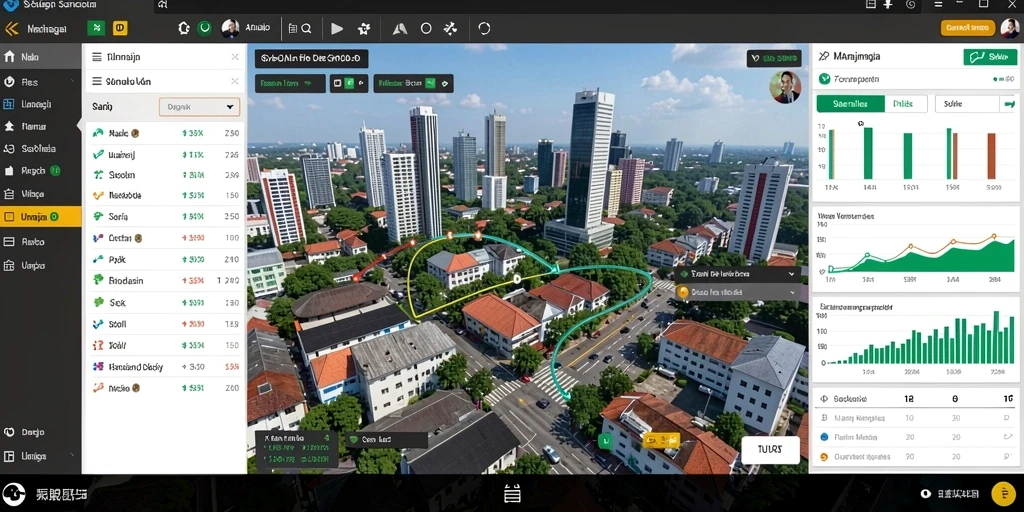Toggle the switch beside the green check row

point(1004,80)
